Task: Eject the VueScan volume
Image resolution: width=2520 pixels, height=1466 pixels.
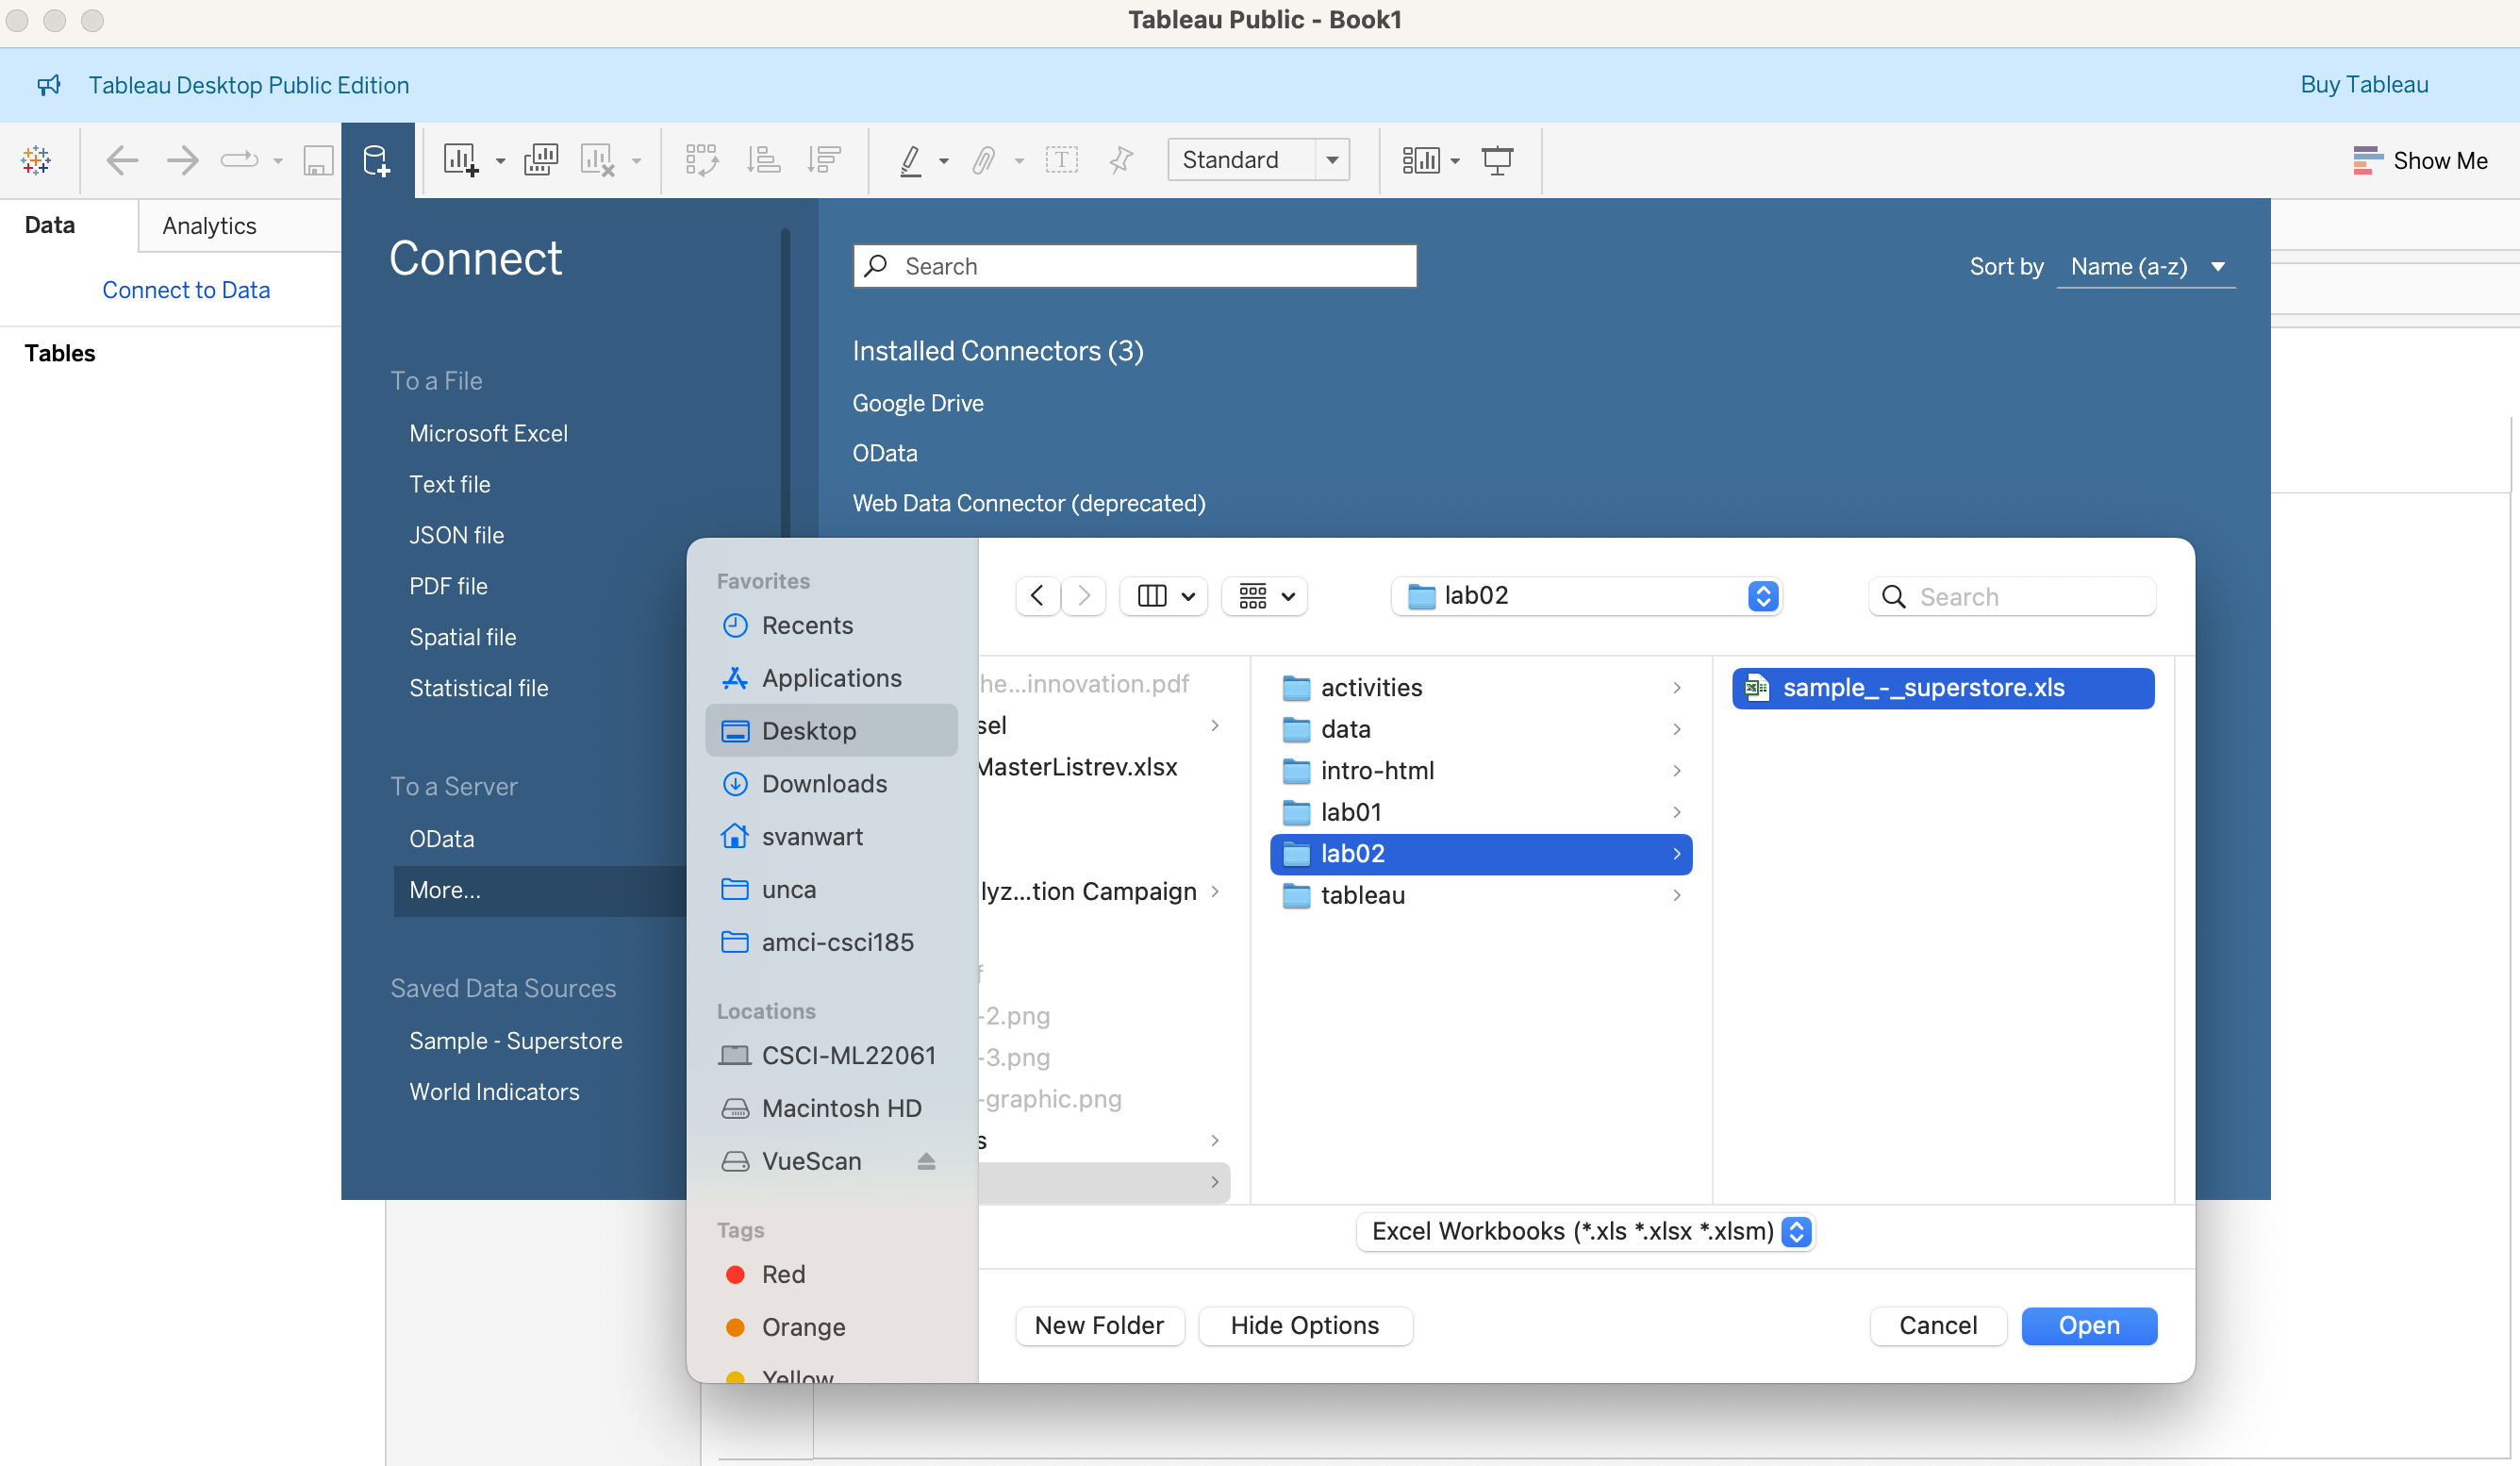Action: tap(926, 1161)
